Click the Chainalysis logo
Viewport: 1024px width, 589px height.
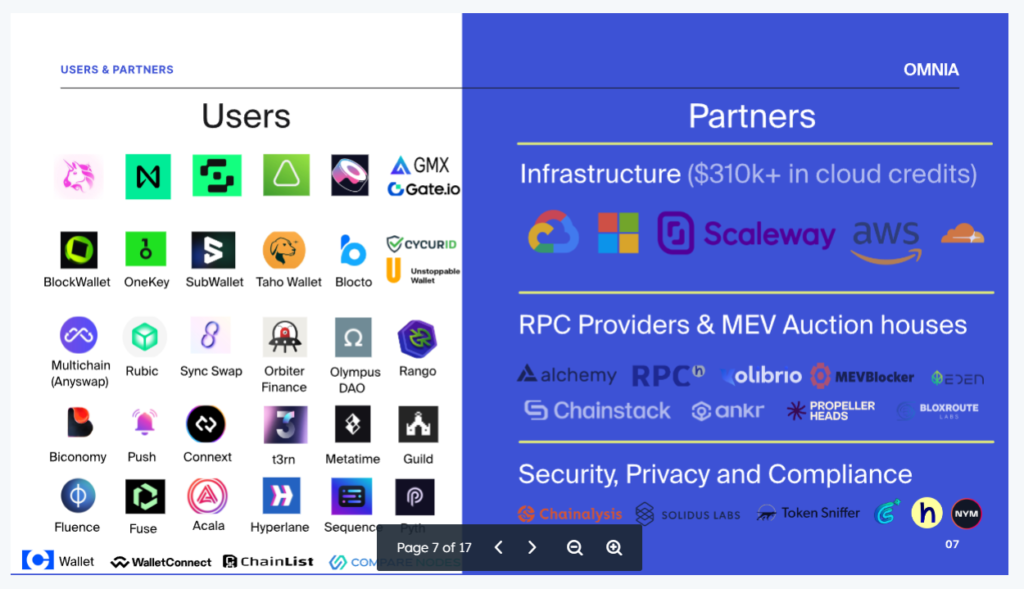pos(569,514)
